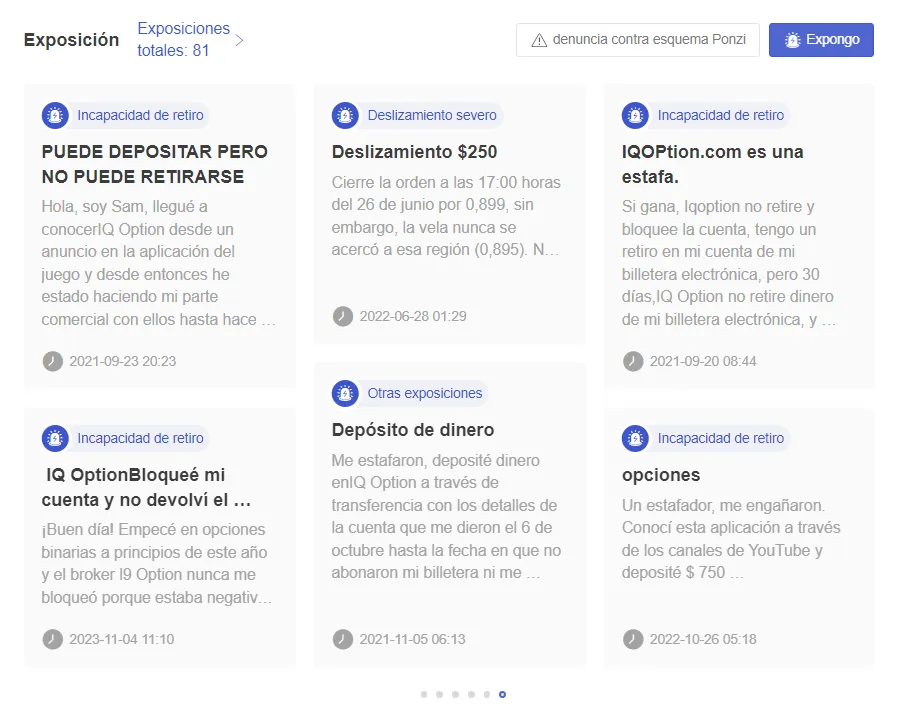
Task: Click siren icon on IQOPtion.com estafa card
Action: [x=636, y=115]
